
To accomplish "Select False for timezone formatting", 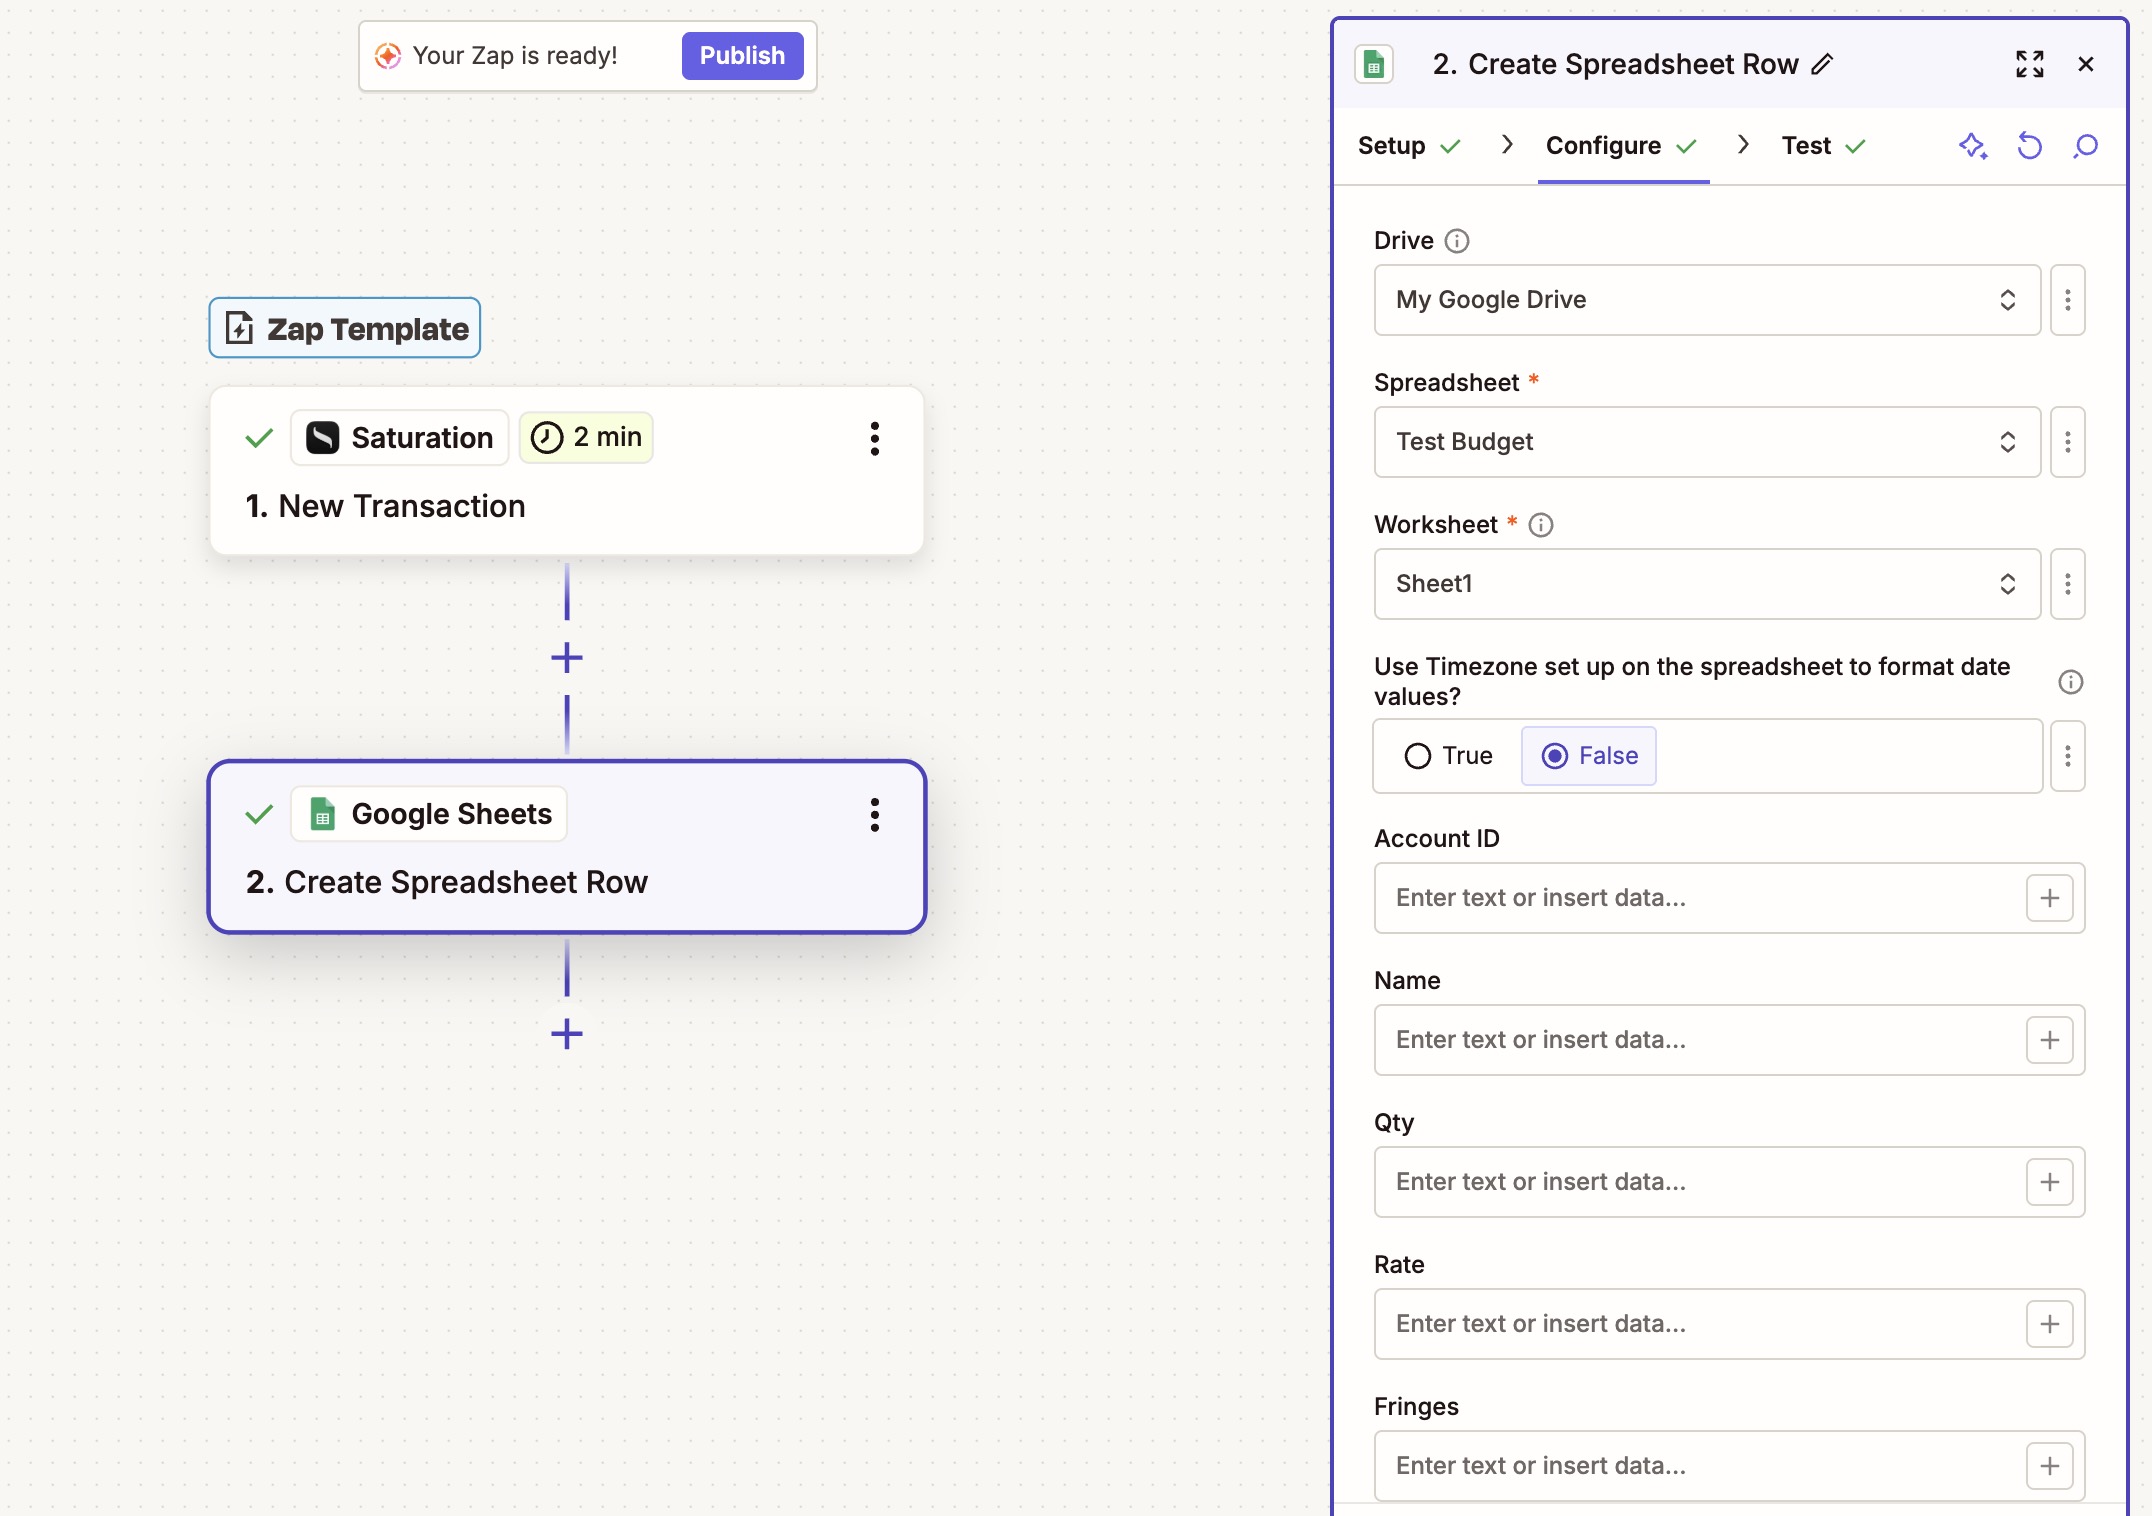I will 1589,756.
